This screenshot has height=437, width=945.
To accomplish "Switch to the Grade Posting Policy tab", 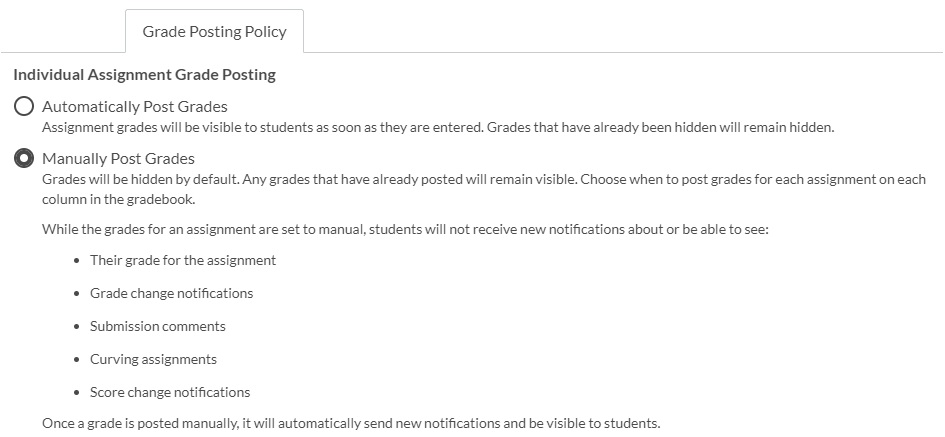I will tap(214, 32).
